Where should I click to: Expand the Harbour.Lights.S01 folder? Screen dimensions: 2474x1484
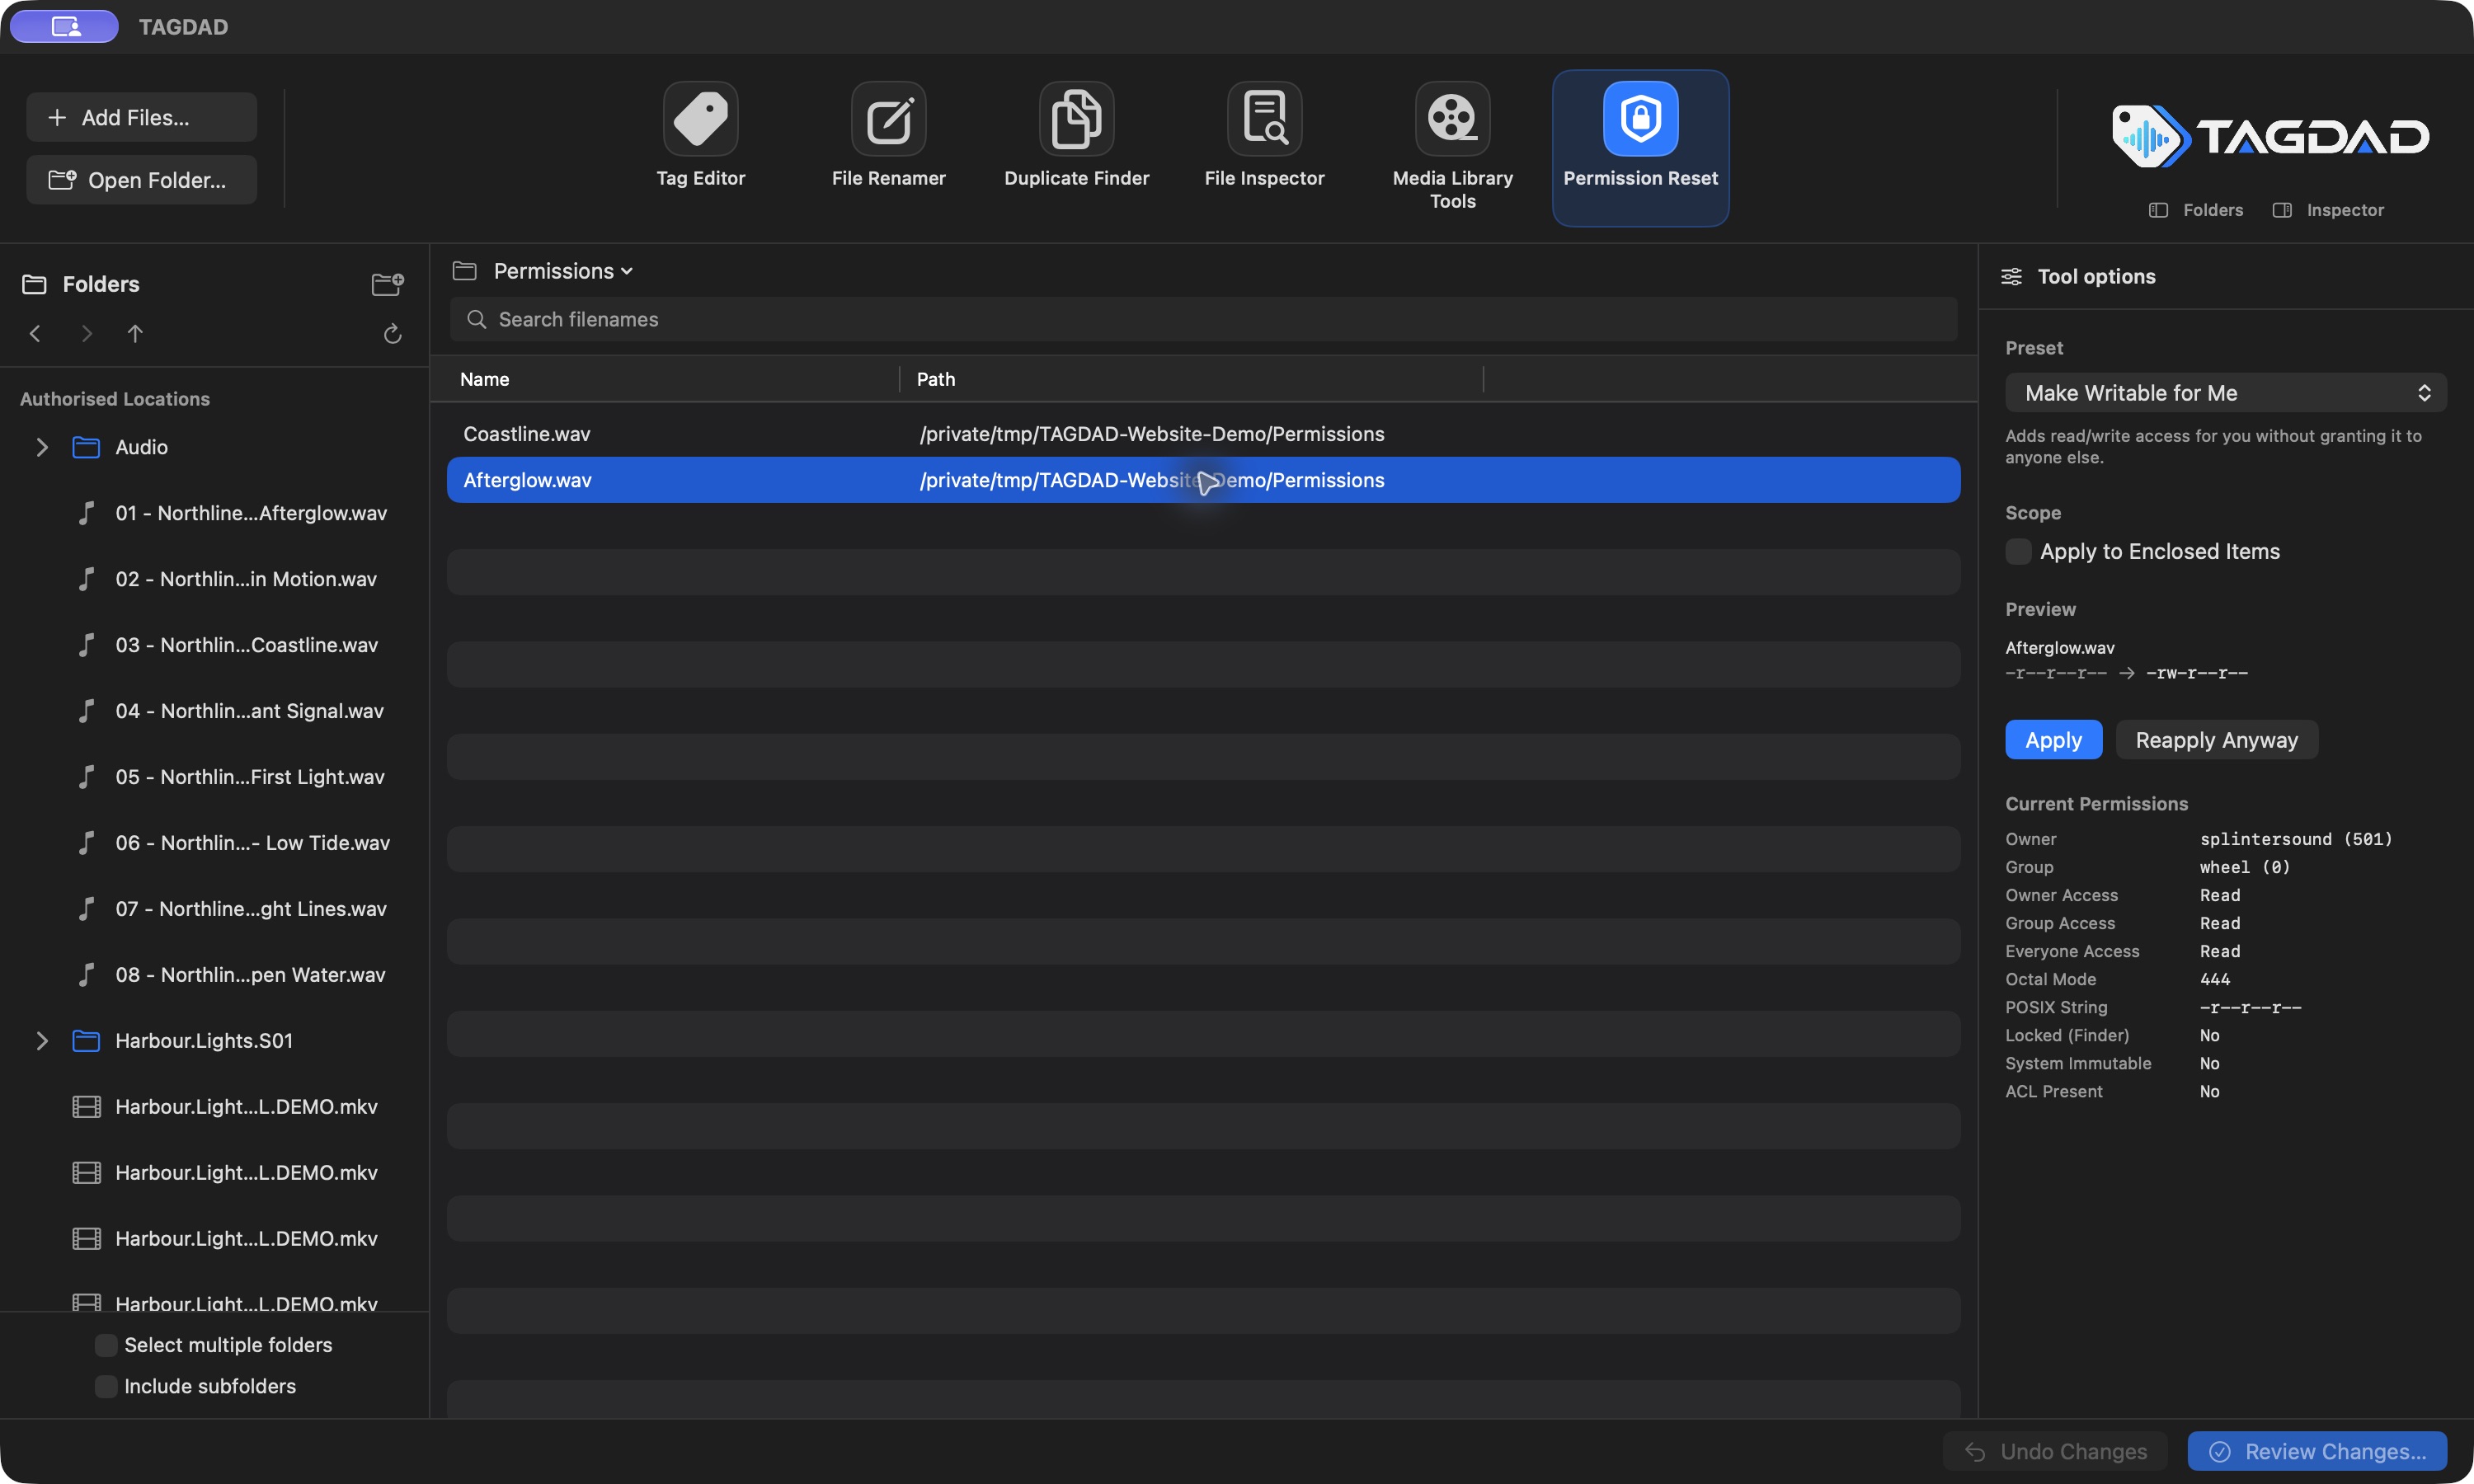point(42,1041)
